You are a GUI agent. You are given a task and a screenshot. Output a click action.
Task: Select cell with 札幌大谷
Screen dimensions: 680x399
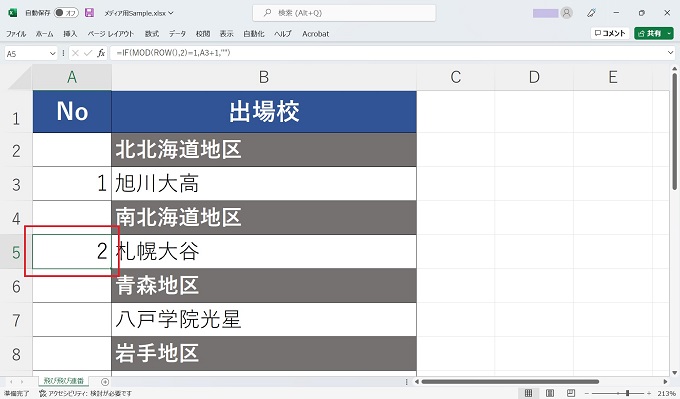[x=264, y=251]
